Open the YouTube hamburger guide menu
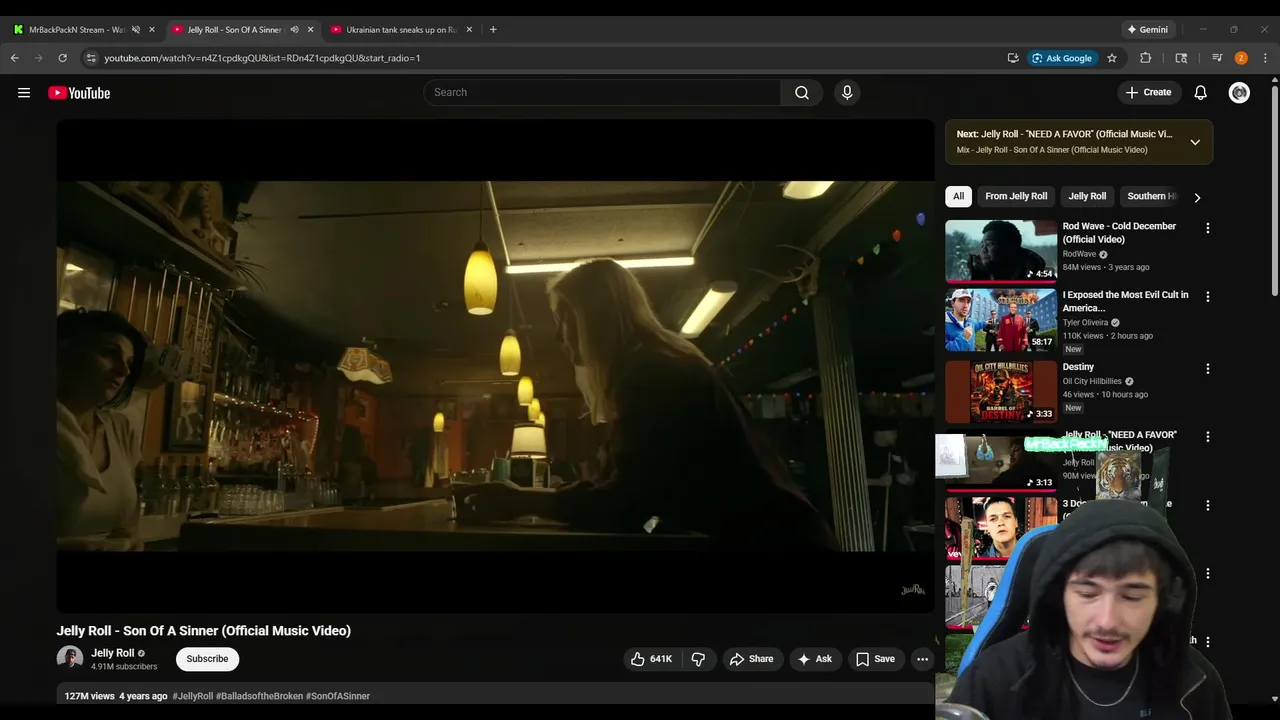 (x=24, y=93)
